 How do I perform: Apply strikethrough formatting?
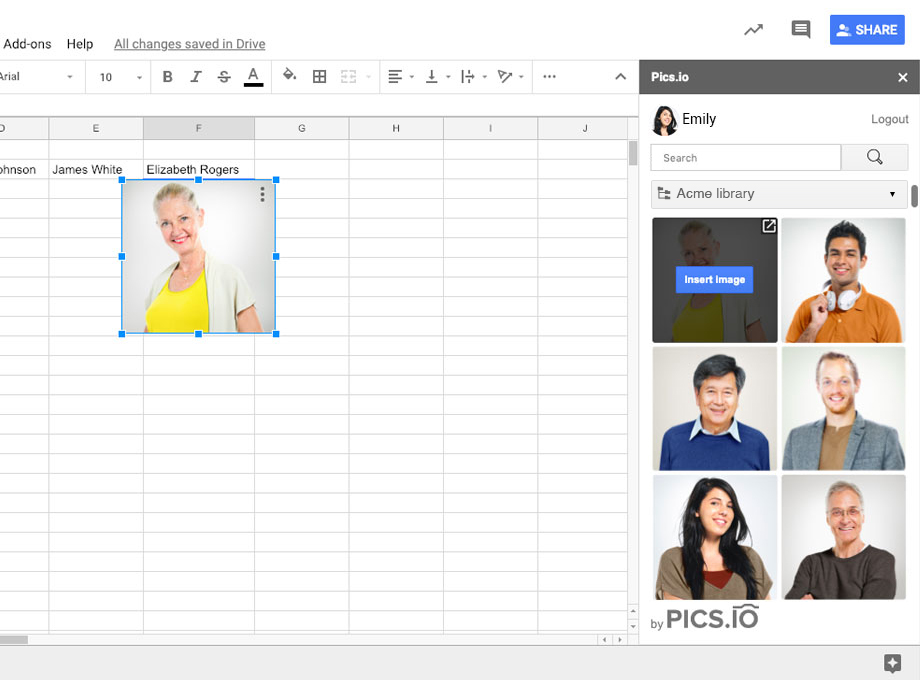tap(224, 77)
